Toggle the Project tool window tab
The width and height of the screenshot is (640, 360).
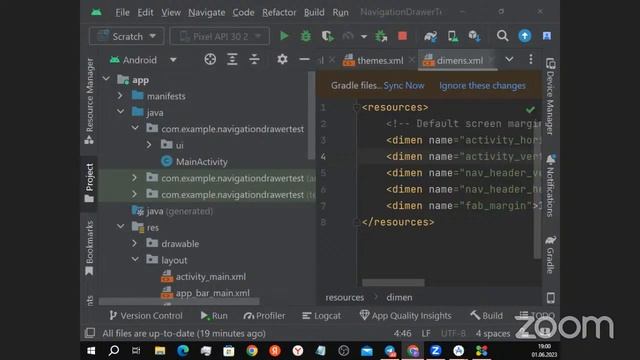89,183
